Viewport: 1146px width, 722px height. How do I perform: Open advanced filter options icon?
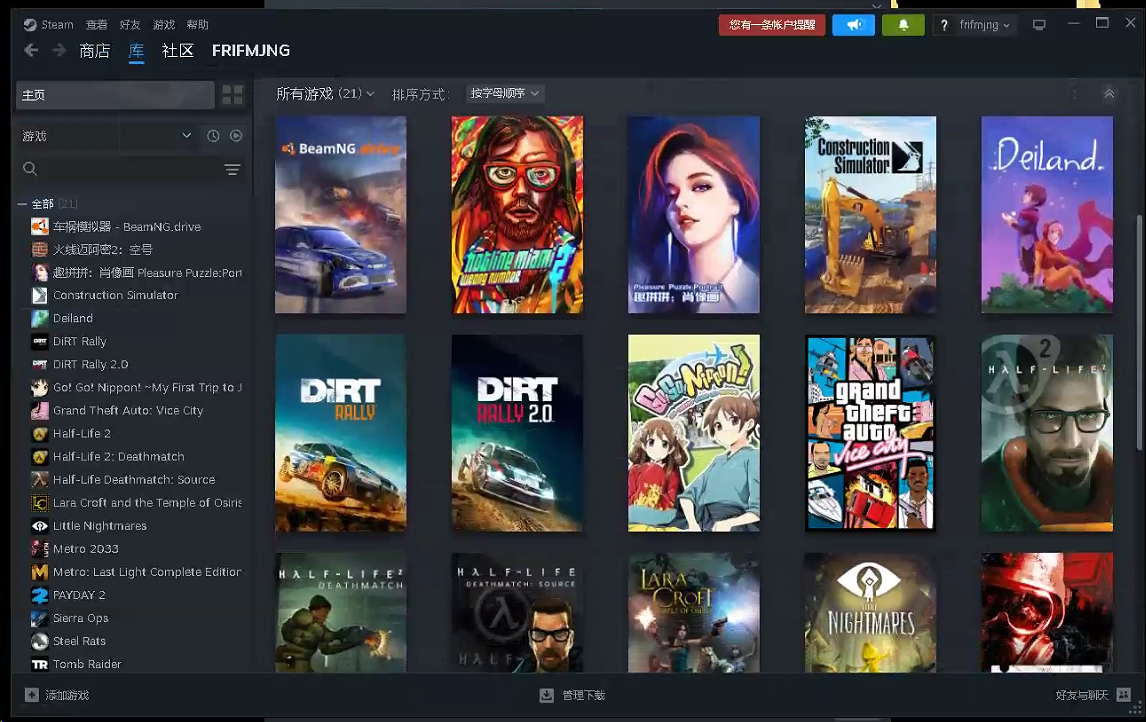click(x=232, y=170)
